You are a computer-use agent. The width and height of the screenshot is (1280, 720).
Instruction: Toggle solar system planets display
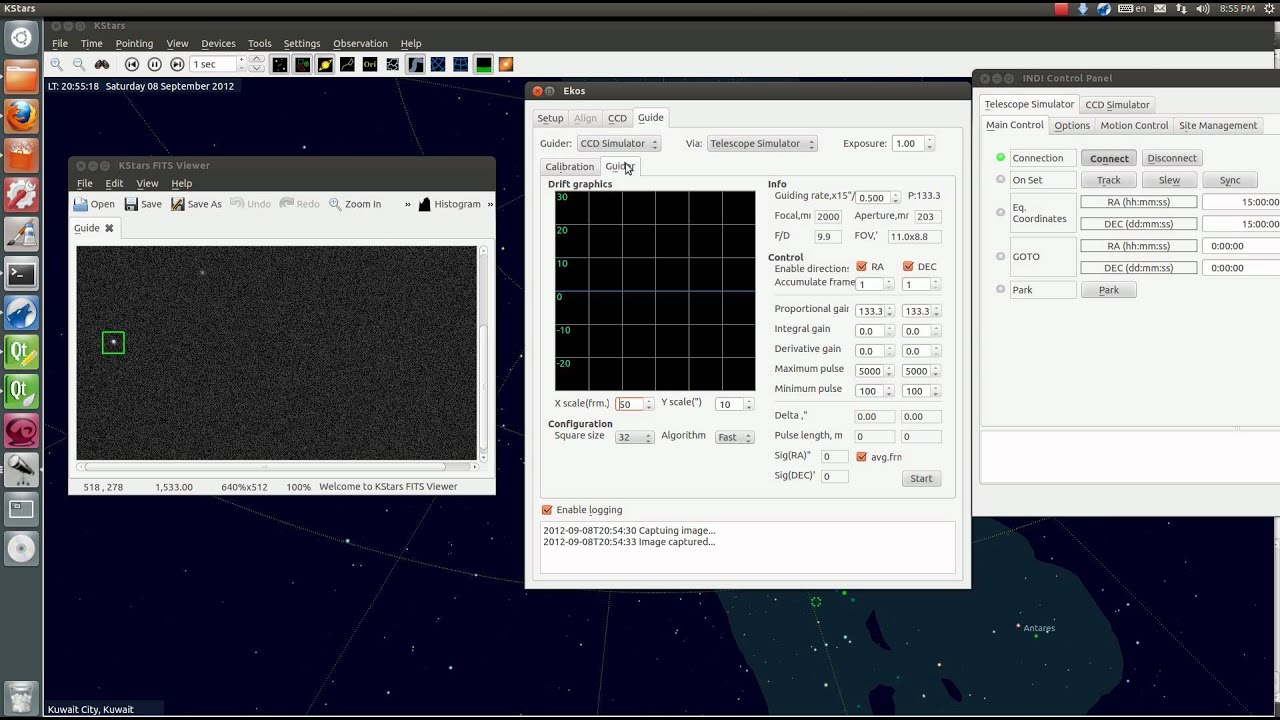[x=325, y=64]
